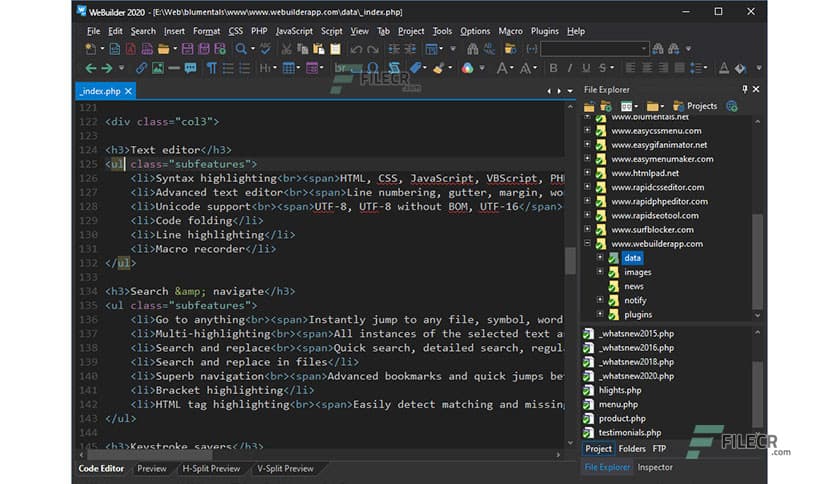Click the fill background color bucket icon
836x484 pixels.
click(x=740, y=68)
